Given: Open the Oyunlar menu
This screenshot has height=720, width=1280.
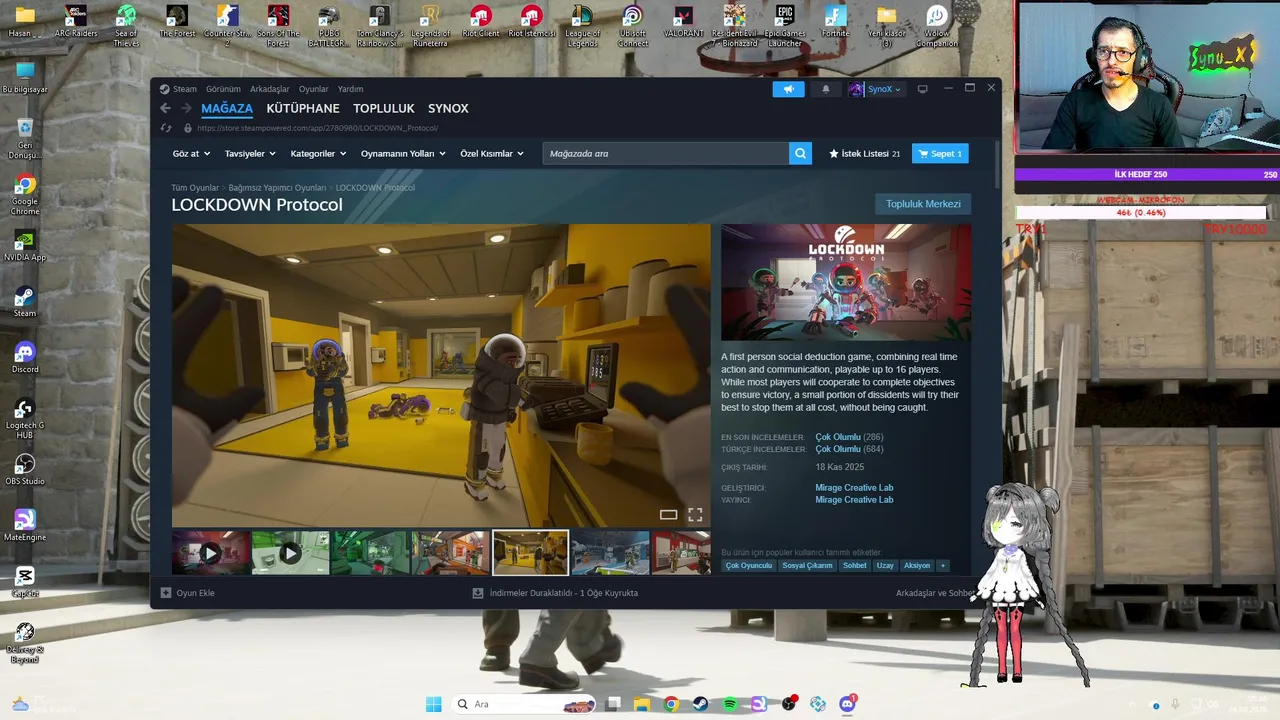Looking at the screenshot, I should coord(313,89).
